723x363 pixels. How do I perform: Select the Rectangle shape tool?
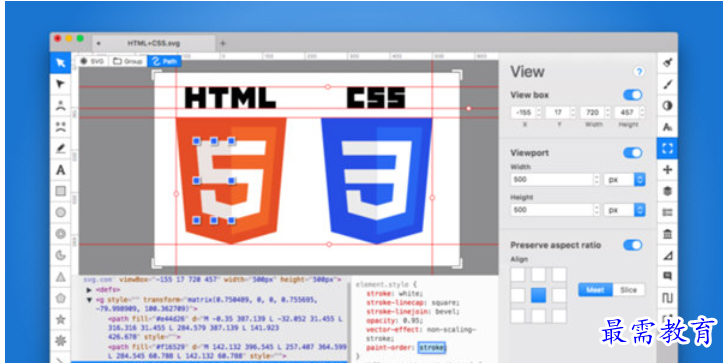(x=60, y=191)
